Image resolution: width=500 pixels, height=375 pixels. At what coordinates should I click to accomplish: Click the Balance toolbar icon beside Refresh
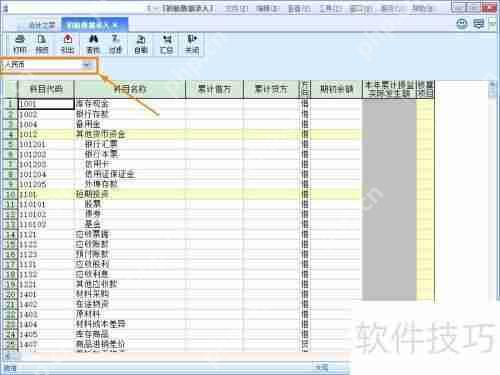166,44
